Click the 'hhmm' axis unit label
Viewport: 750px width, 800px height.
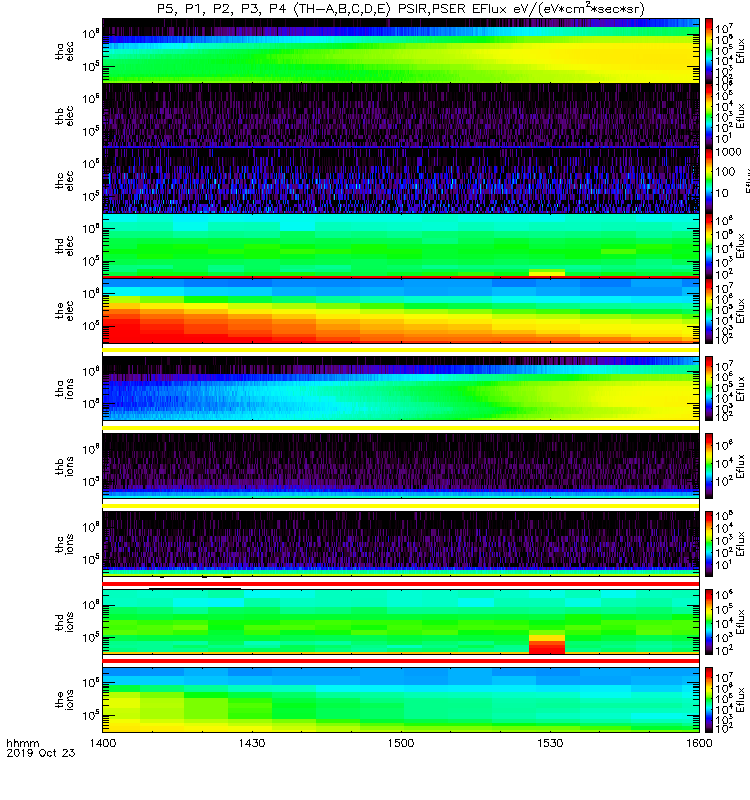(x=23, y=743)
